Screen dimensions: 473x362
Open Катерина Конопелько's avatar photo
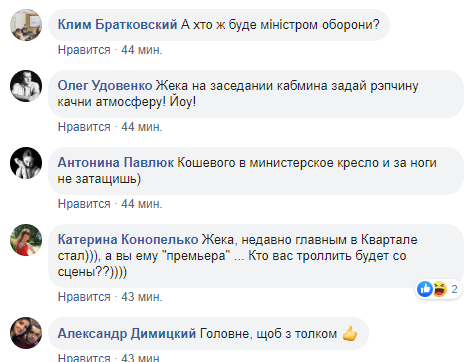coord(26,240)
